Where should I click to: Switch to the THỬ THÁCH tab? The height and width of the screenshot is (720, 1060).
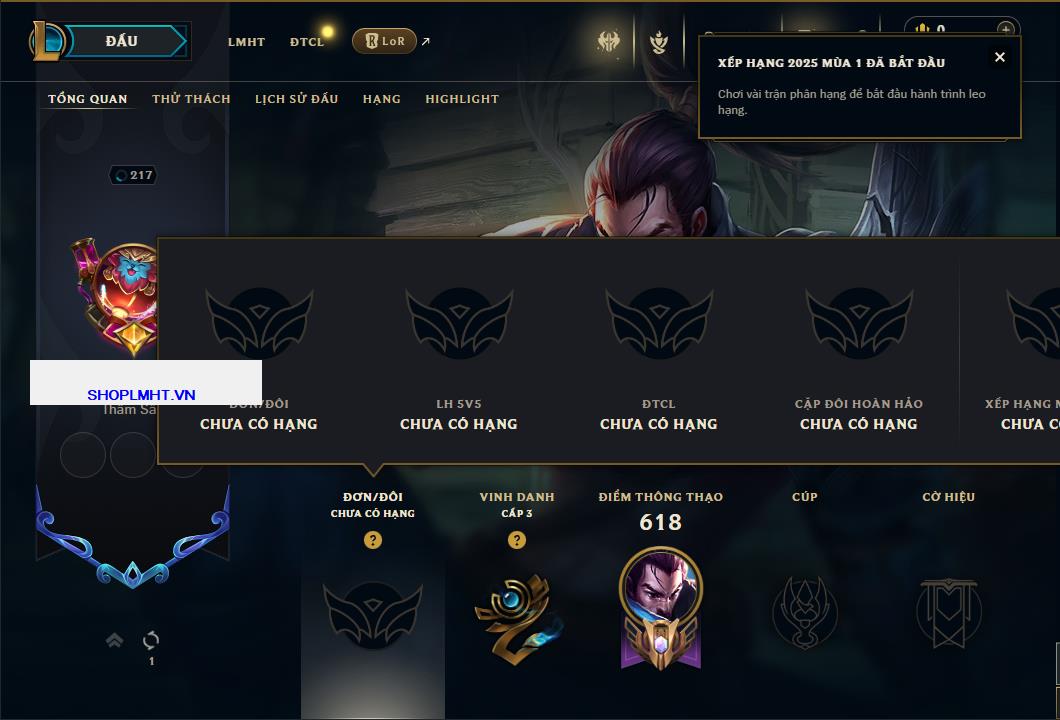coord(191,99)
